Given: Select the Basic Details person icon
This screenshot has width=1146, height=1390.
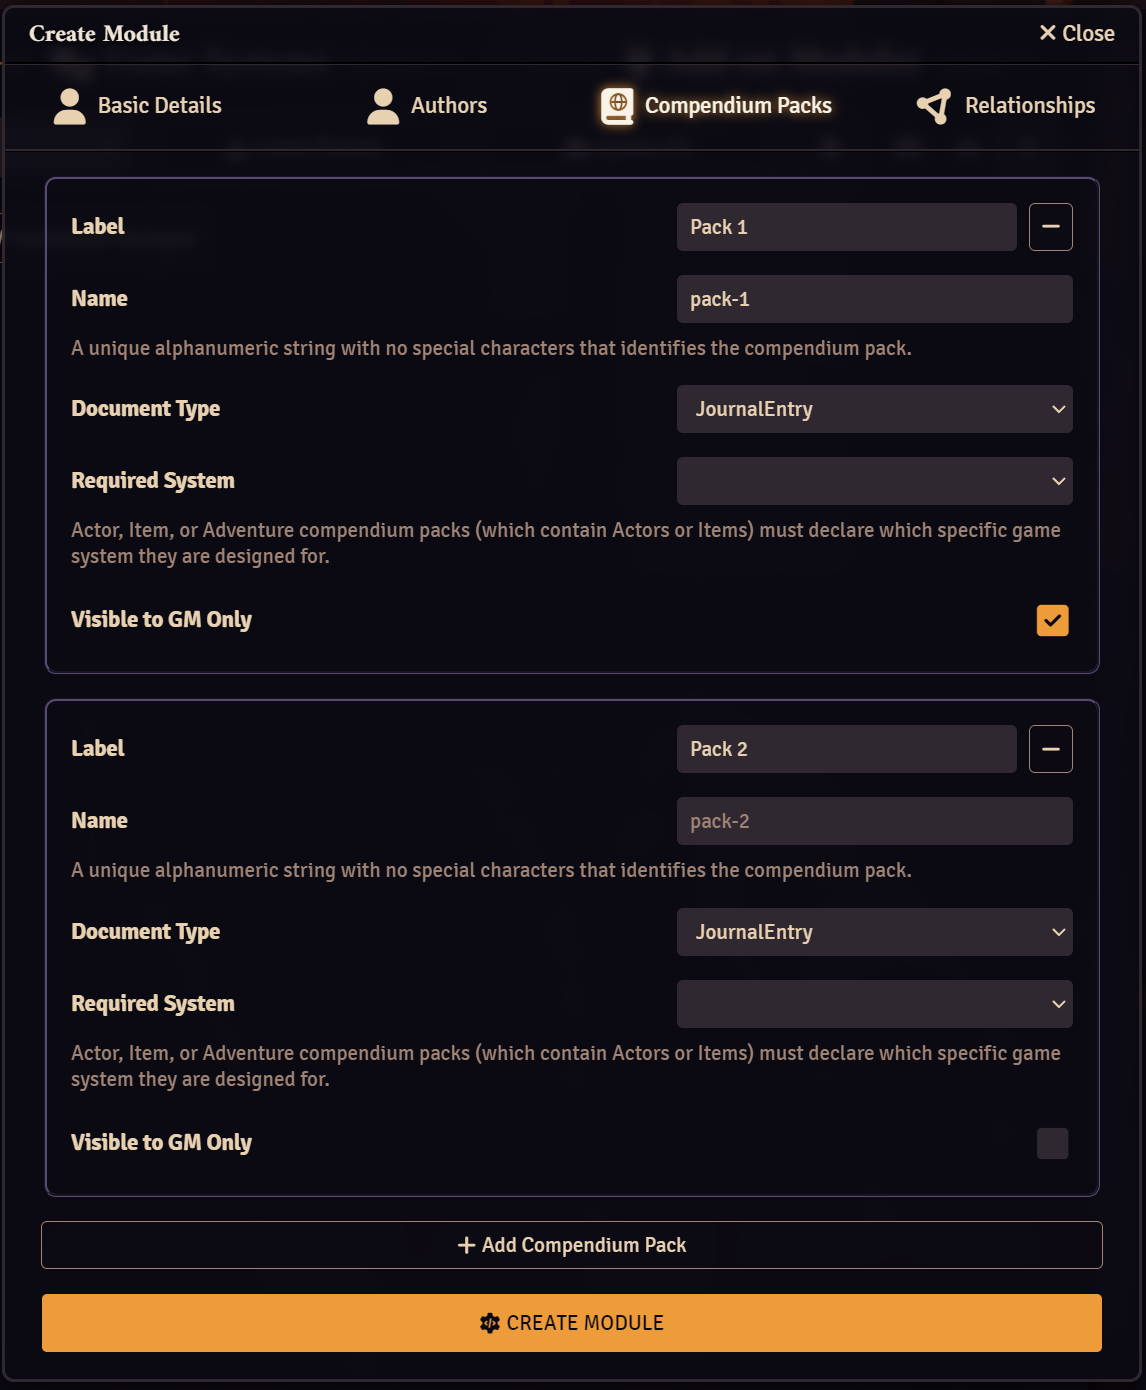Looking at the screenshot, I should point(68,105).
